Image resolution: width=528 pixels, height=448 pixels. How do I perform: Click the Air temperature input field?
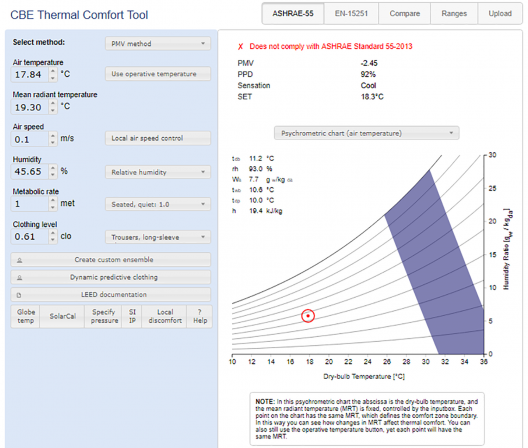coord(30,74)
